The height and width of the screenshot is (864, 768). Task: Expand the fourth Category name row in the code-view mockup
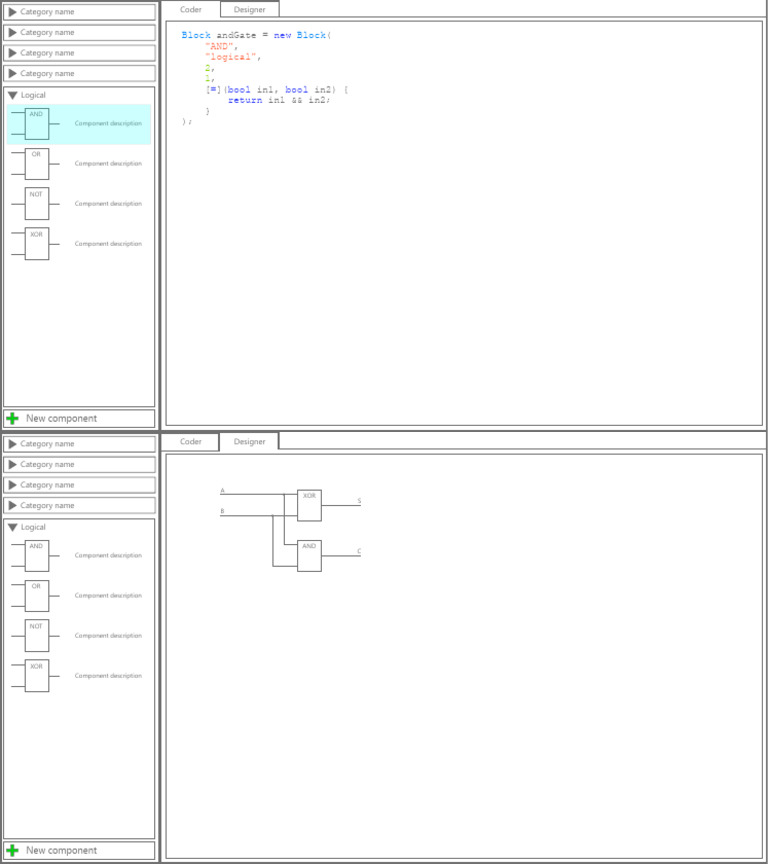[x=79, y=73]
